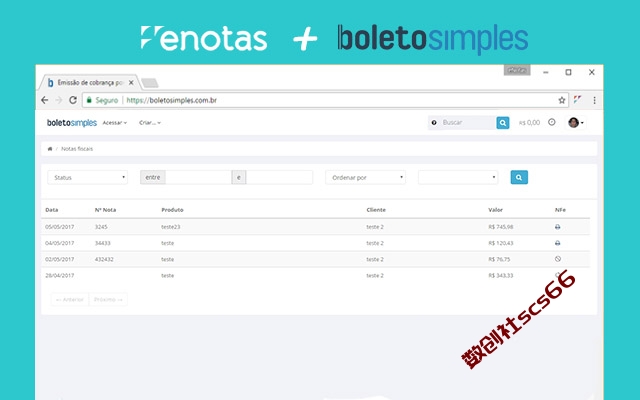The image size is (640, 400).
Task: Click date 04/05/2017
Action: tap(60, 243)
